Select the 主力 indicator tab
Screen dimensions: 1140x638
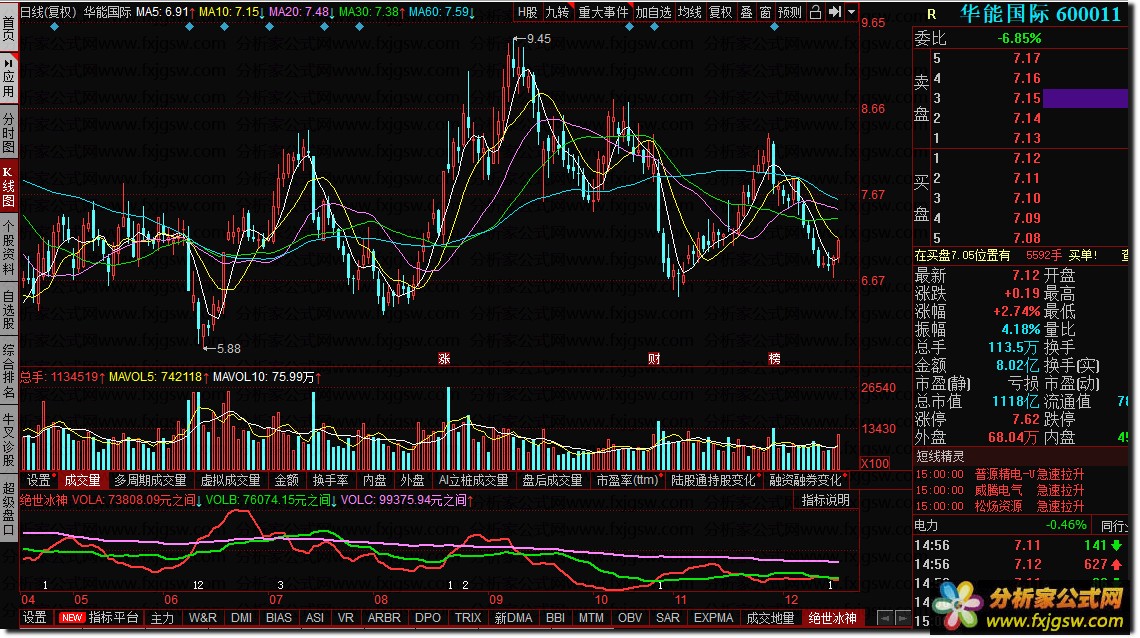coord(162,618)
